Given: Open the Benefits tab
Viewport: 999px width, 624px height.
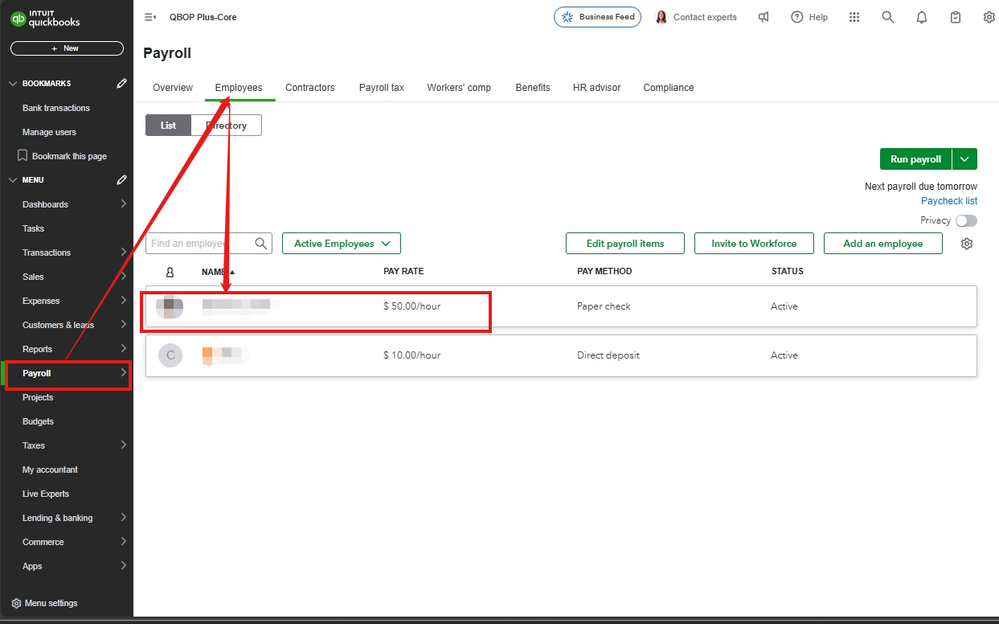Looking at the screenshot, I should [x=533, y=87].
